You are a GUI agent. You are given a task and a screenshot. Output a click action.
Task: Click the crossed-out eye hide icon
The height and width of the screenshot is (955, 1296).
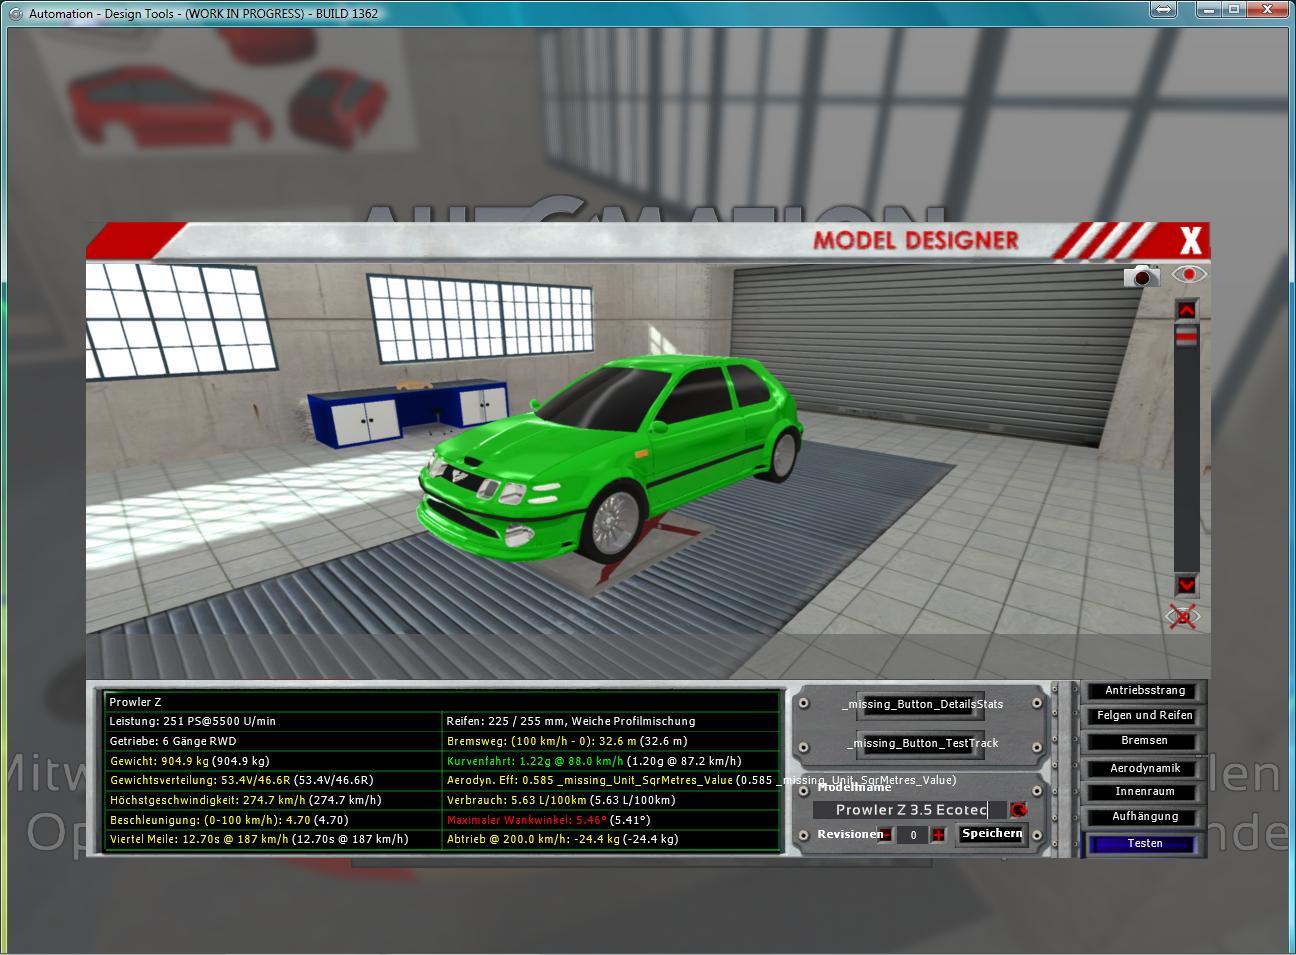[1184, 617]
